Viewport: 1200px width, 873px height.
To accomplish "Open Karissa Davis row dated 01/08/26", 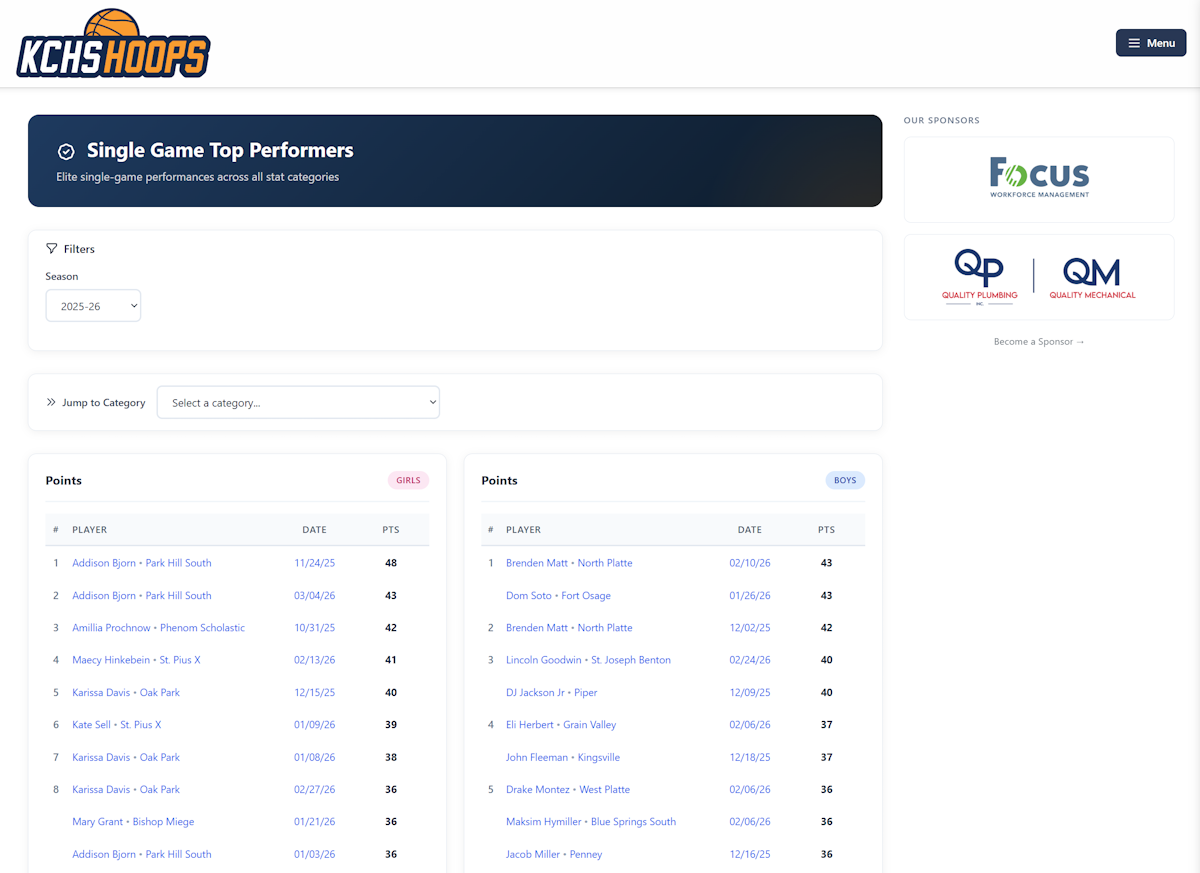I will (x=126, y=757).
